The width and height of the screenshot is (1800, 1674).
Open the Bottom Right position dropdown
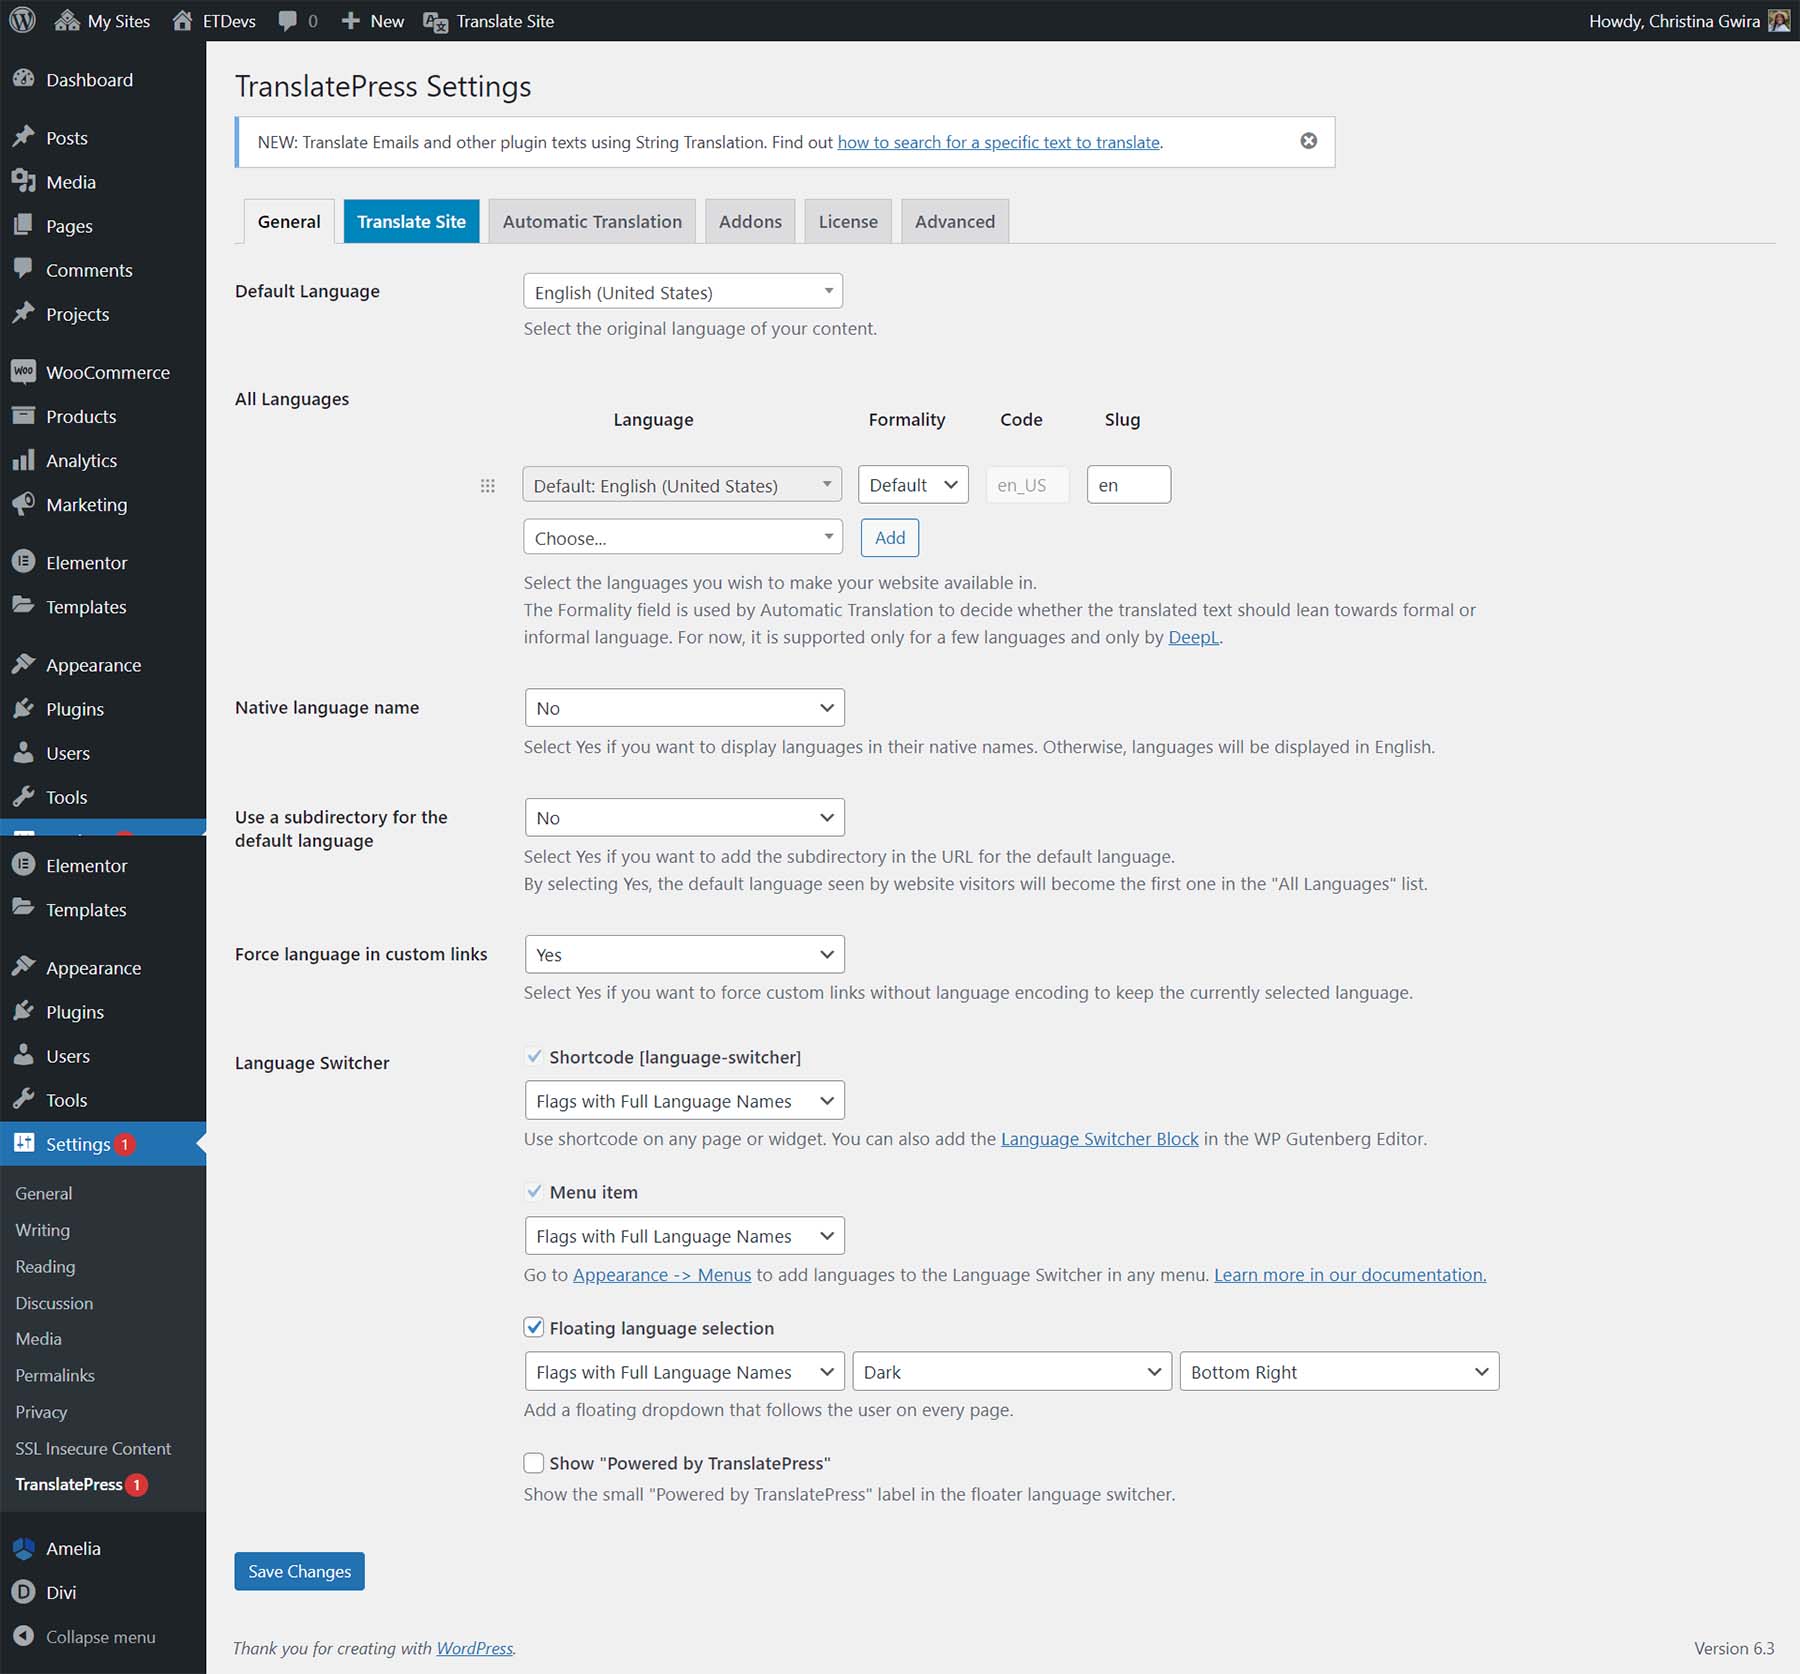pyautogui.click(x=1339, y=1371)
